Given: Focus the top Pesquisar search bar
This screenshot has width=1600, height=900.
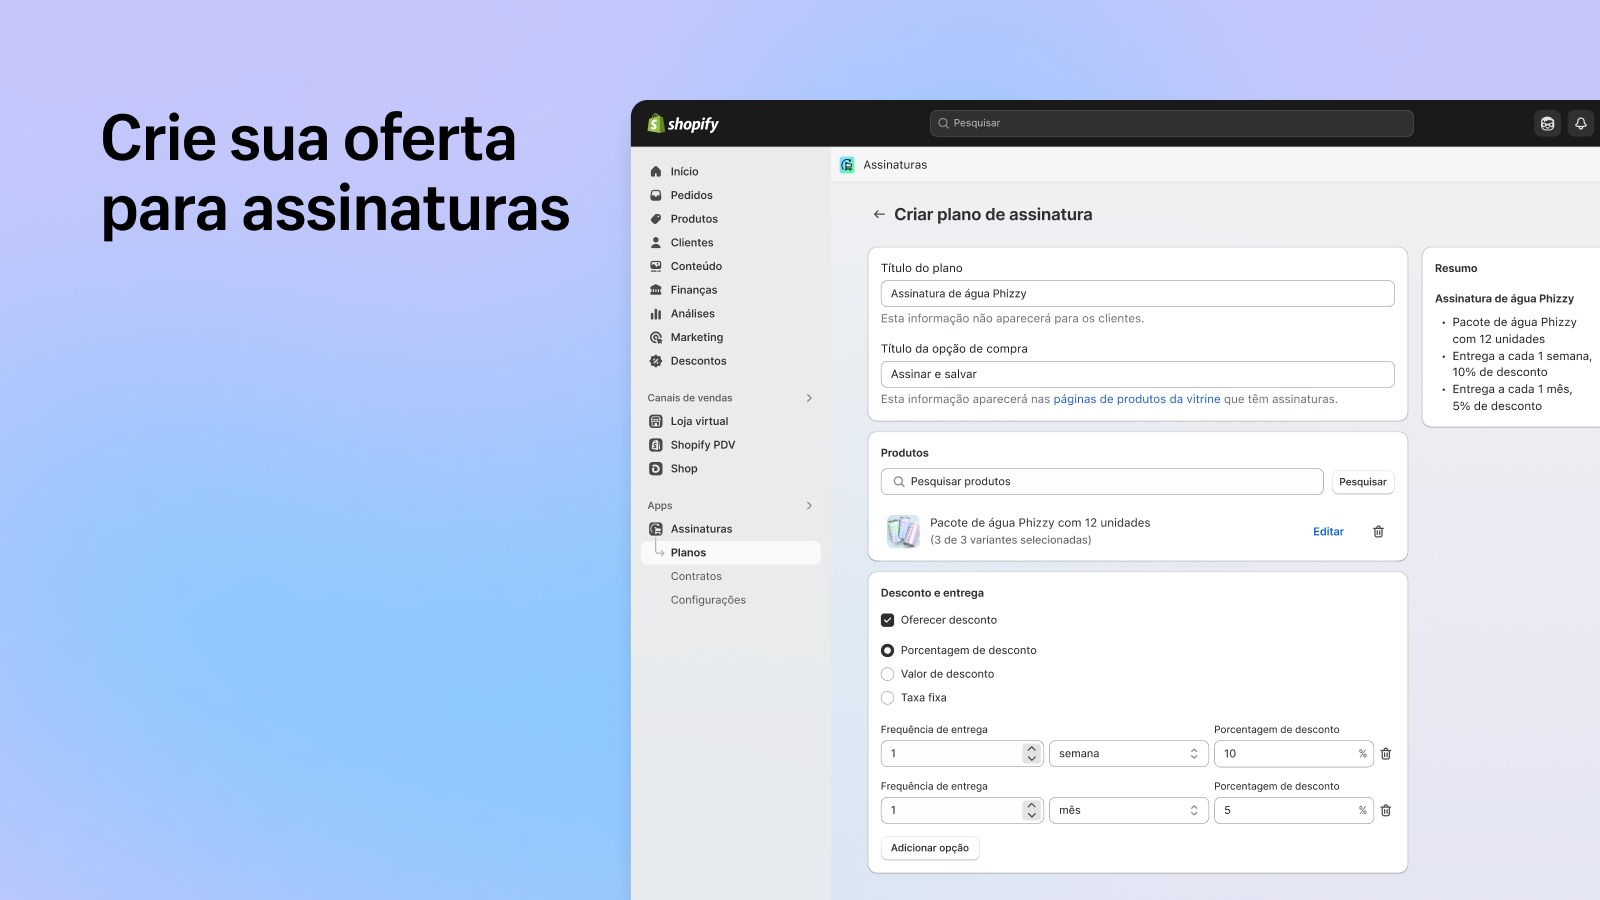Looking at the screenshot, I should click(x=1171, y=123).
